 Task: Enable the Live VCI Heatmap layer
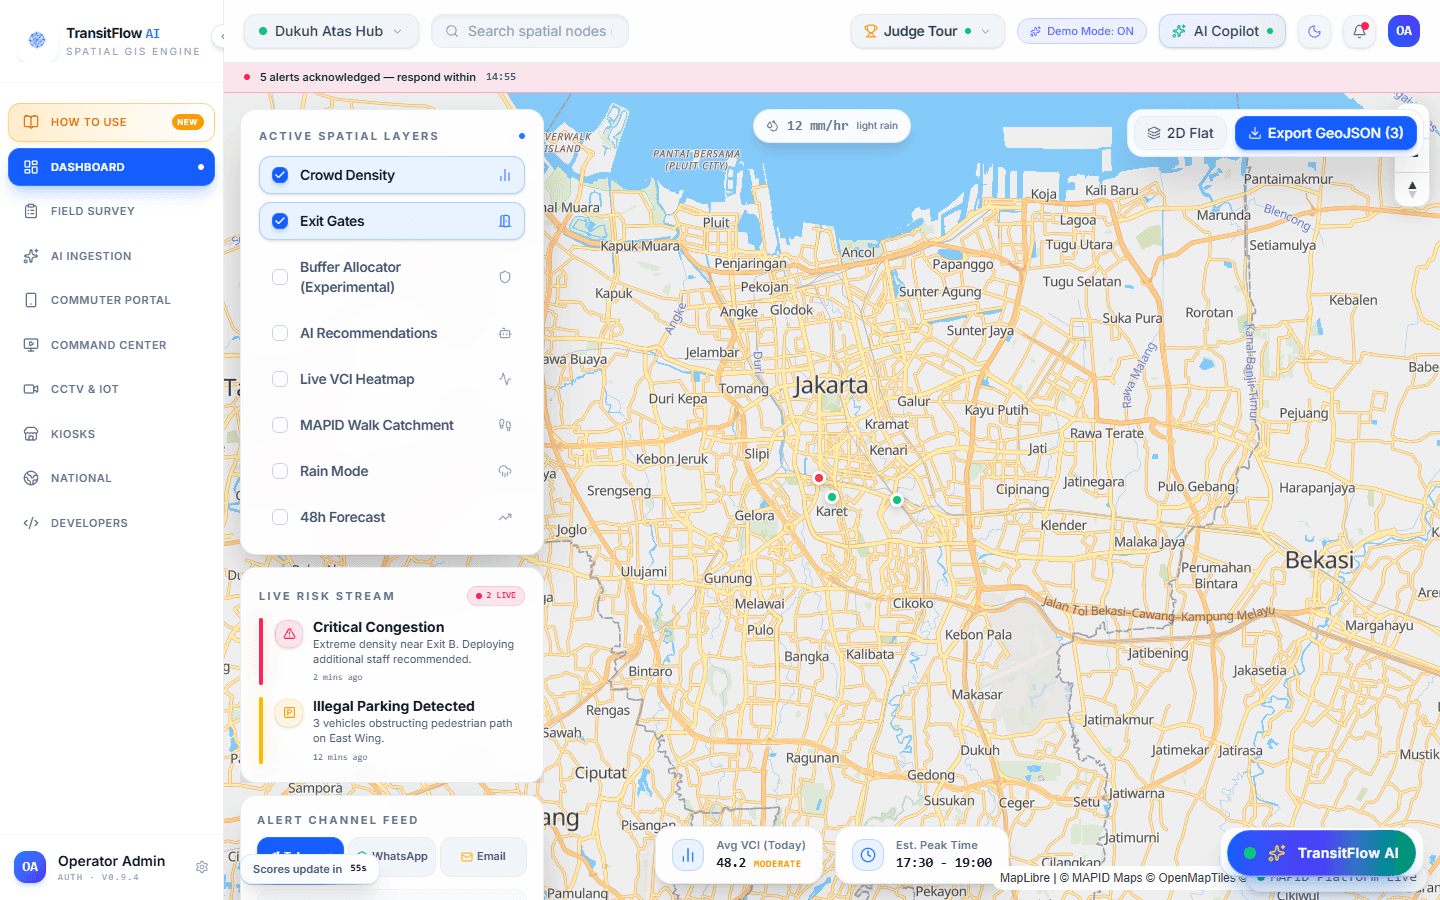tap(280, 379)
